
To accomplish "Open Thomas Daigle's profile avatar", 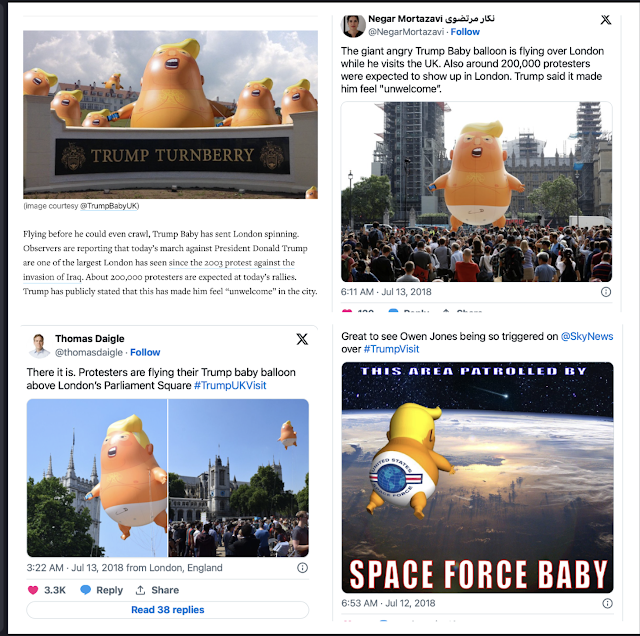I will click(x=40, y=345).
